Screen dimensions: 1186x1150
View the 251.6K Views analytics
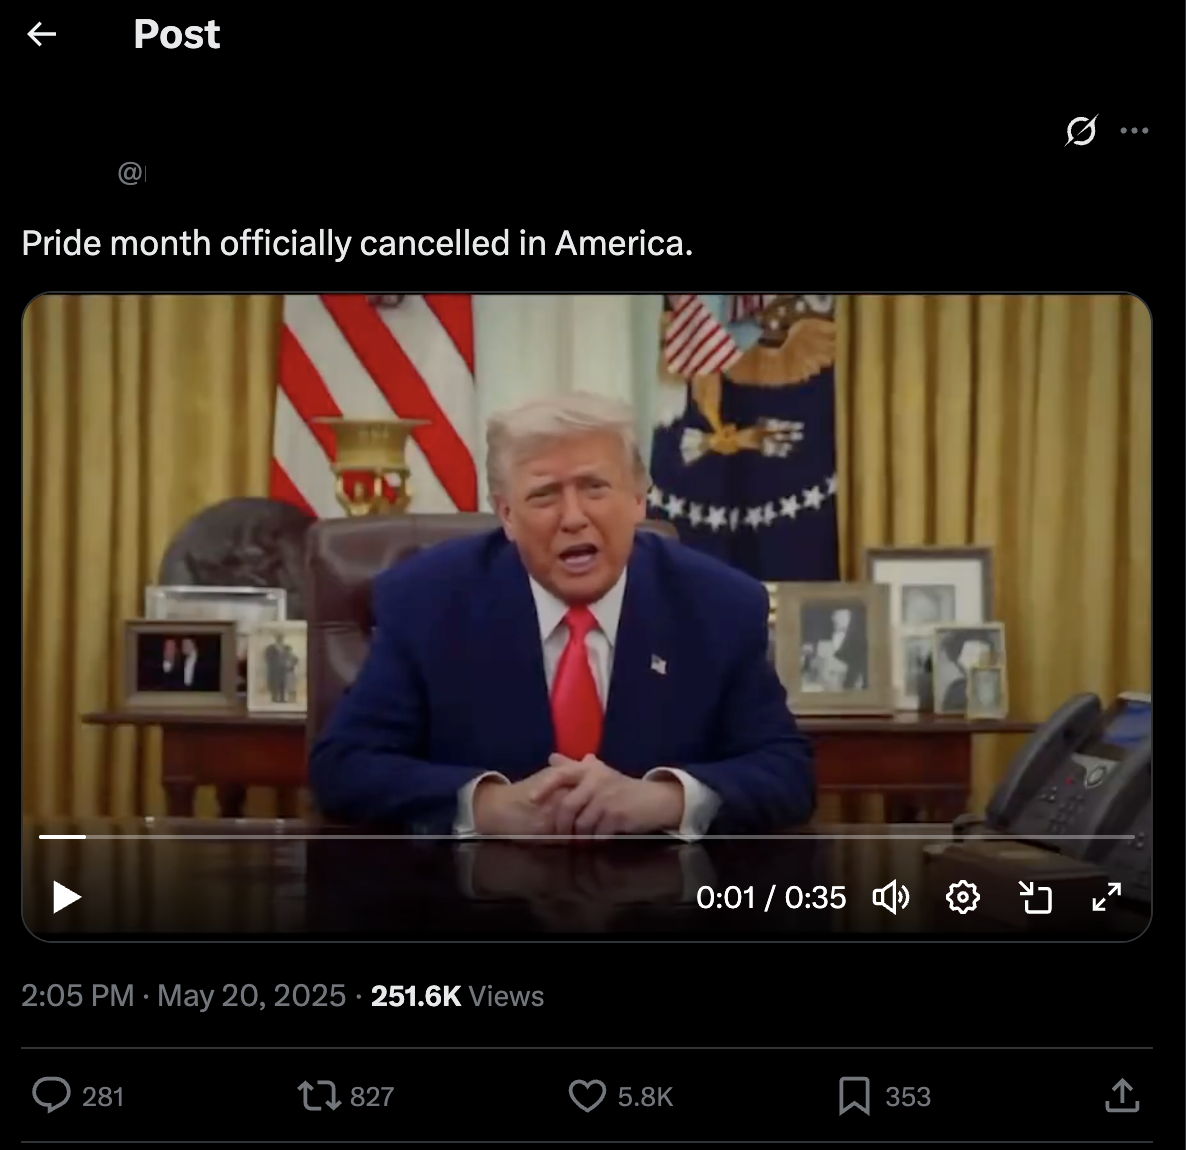[457, 996]
